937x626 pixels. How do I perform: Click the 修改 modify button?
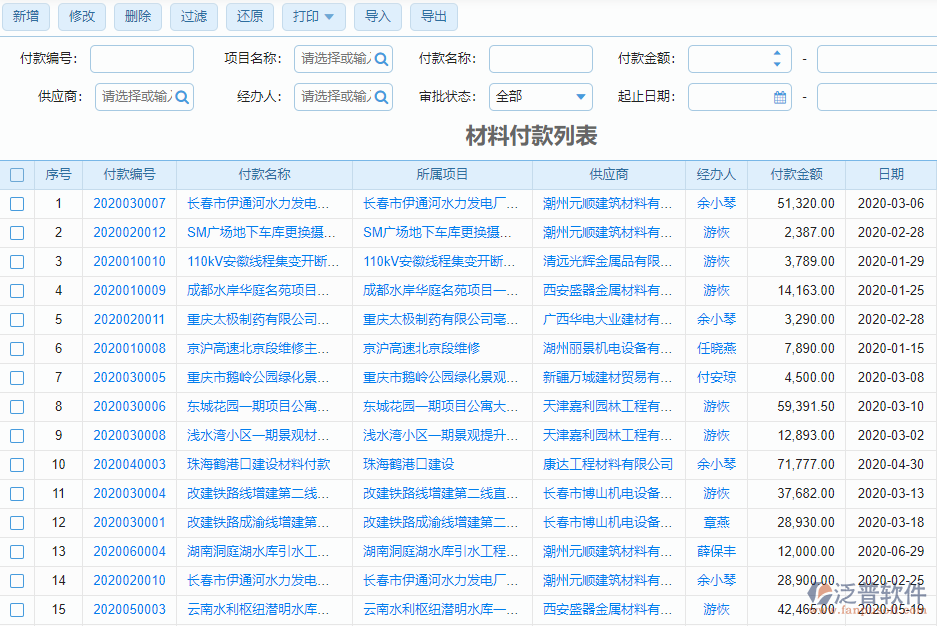click(81, 17)
